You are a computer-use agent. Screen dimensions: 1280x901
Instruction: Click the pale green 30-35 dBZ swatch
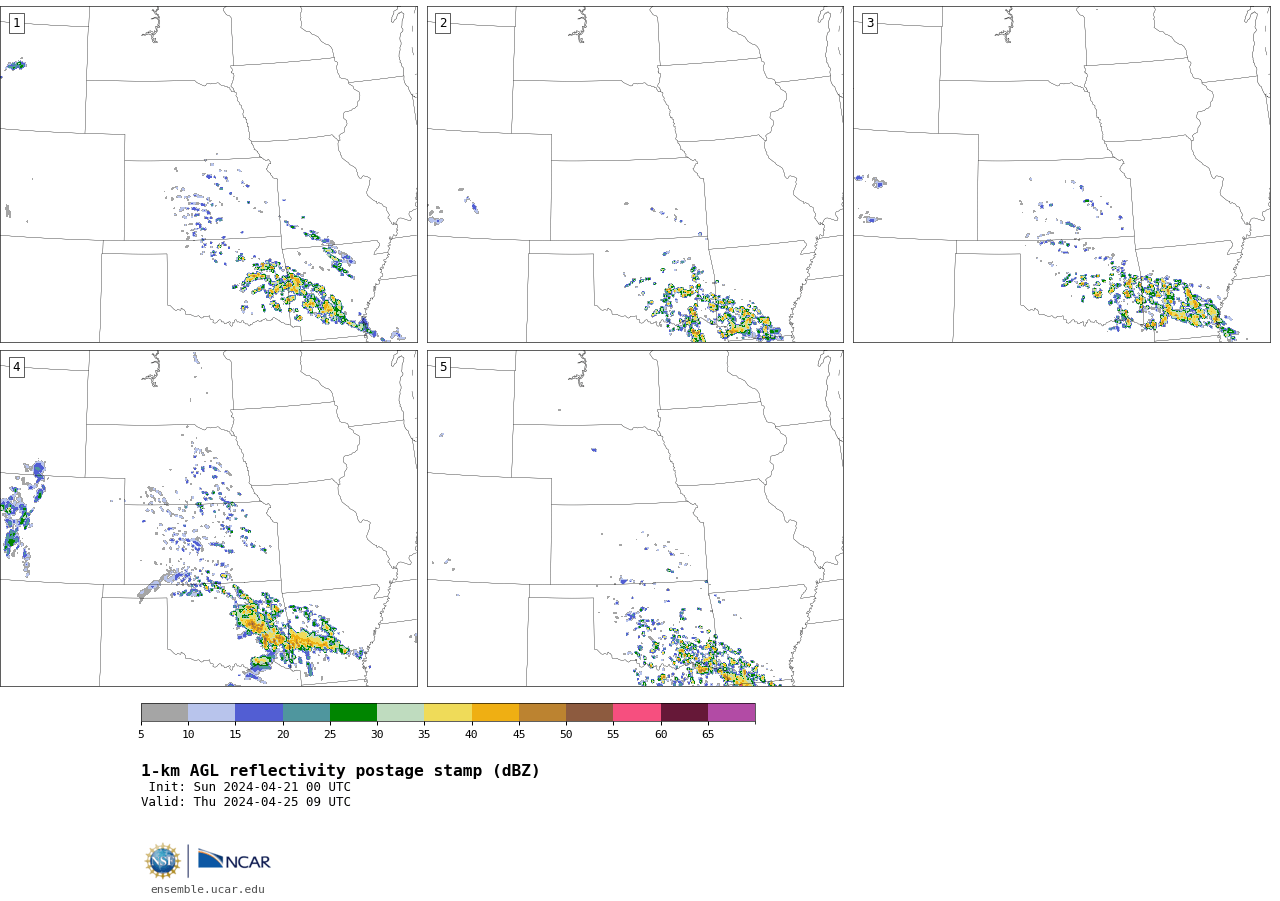coord(400,713)
